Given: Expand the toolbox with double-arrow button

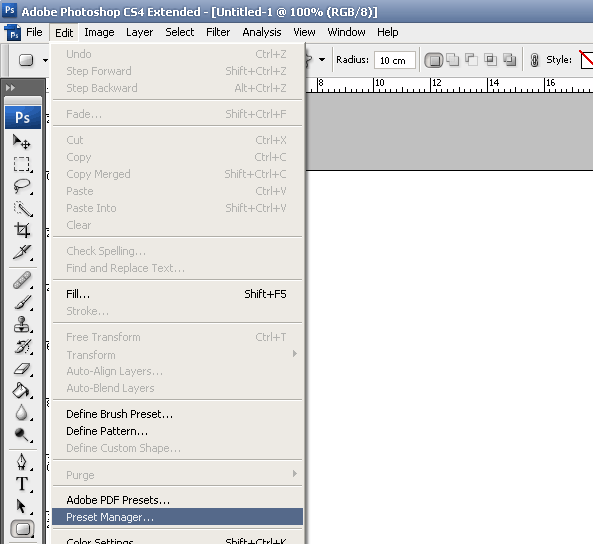Looking at the screenshot, I should click(x=10, y=88).
